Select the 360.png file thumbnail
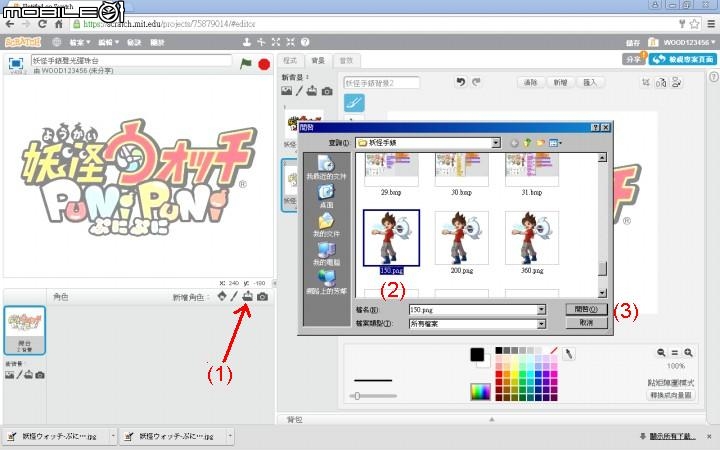Screen dimensions: 720x450 pos(532,238)
